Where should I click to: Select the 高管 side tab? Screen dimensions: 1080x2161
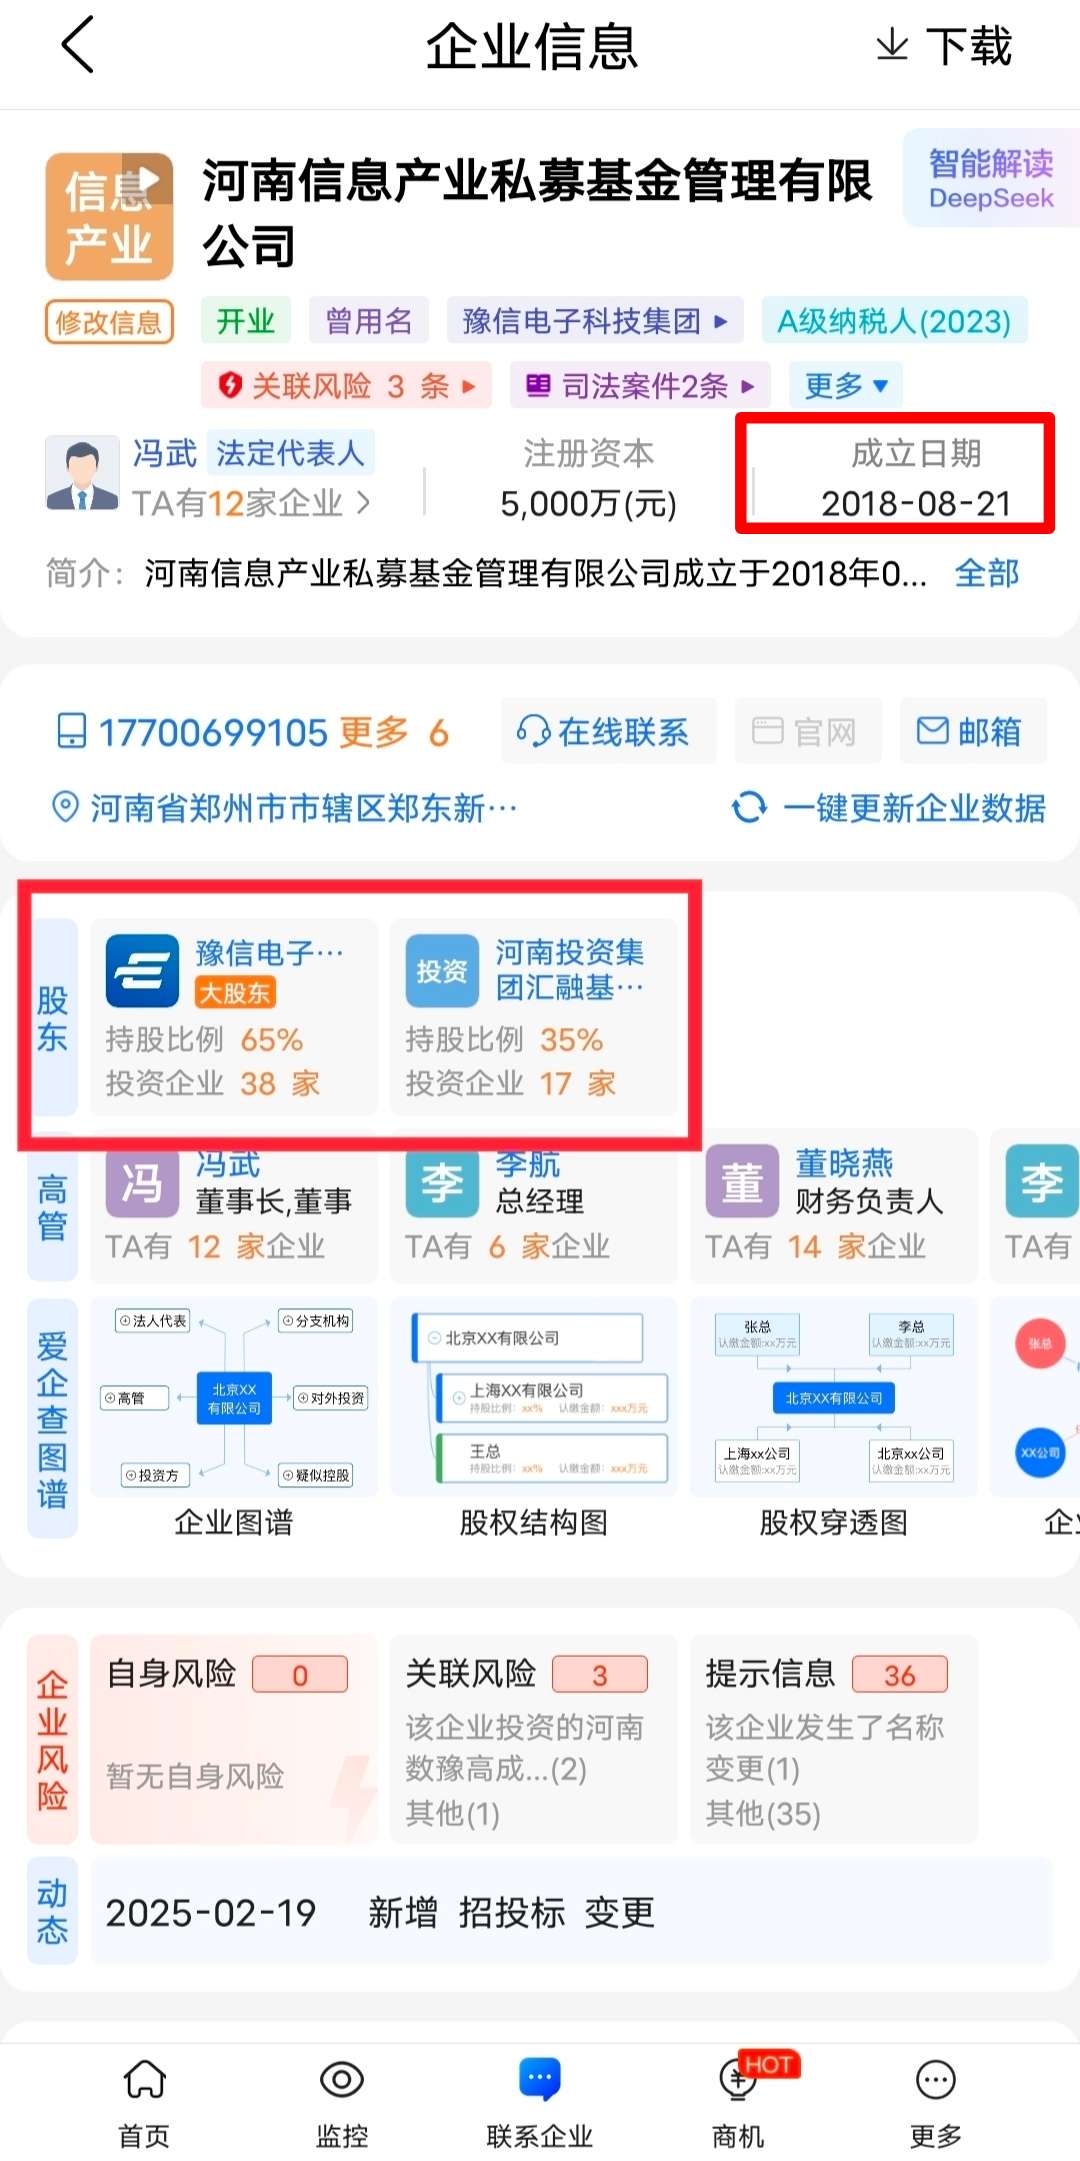point(53,1206)
